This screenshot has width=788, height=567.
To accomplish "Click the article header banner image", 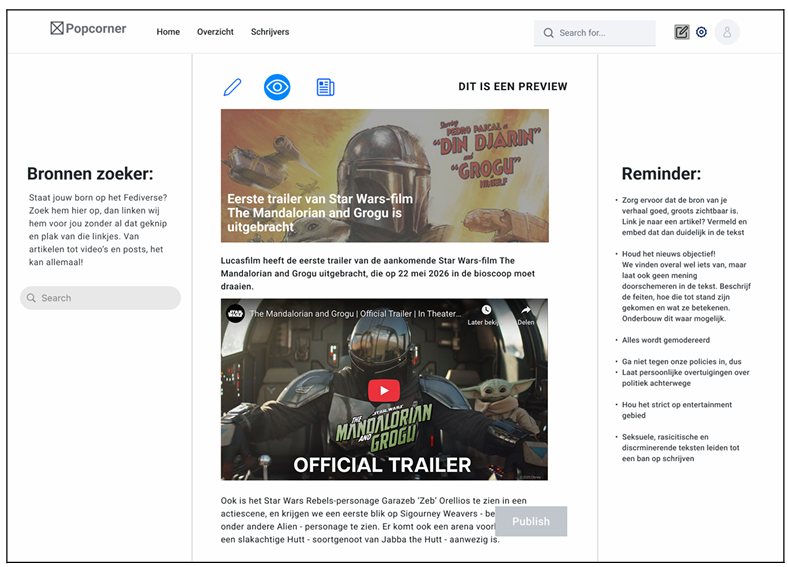I will (x=384, y=175).
